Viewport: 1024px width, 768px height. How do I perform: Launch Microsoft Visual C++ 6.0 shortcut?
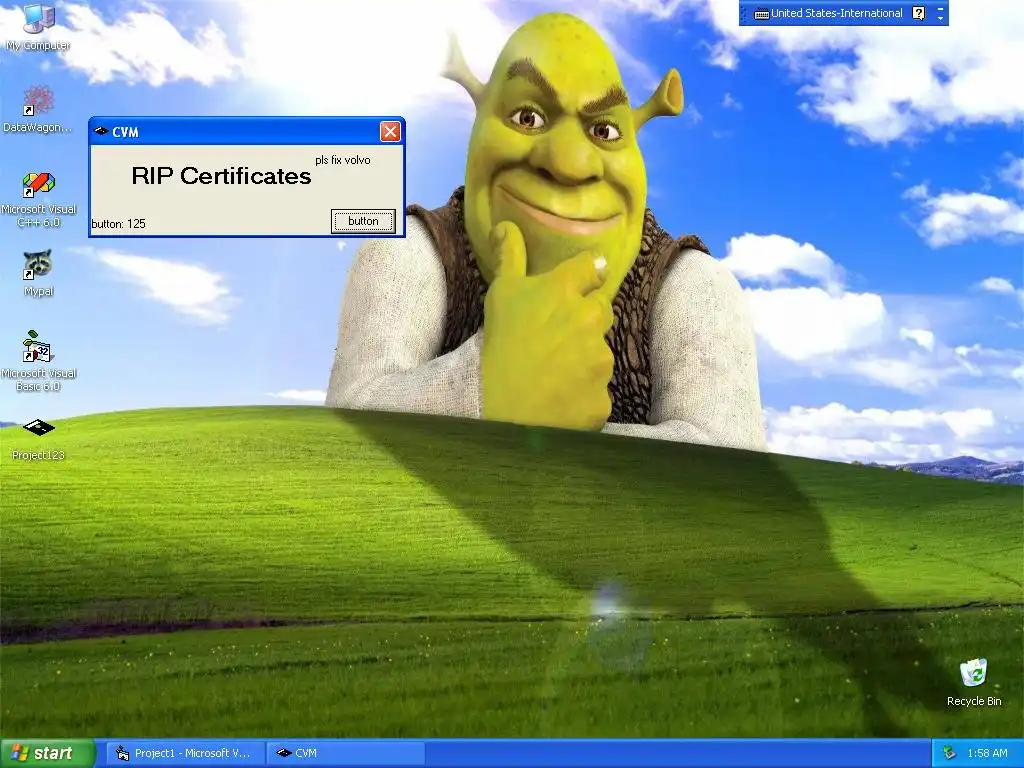pos(38,200)
